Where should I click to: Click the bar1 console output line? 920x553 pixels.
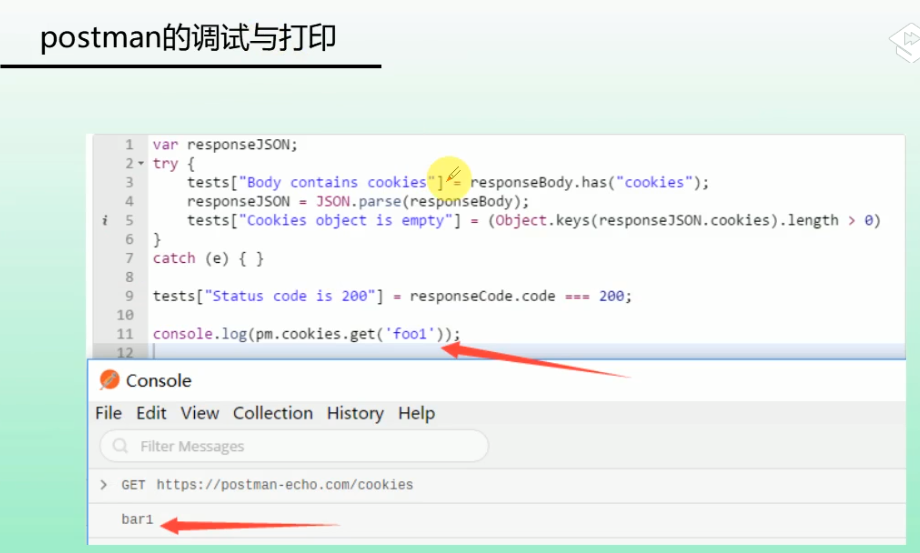137,519
